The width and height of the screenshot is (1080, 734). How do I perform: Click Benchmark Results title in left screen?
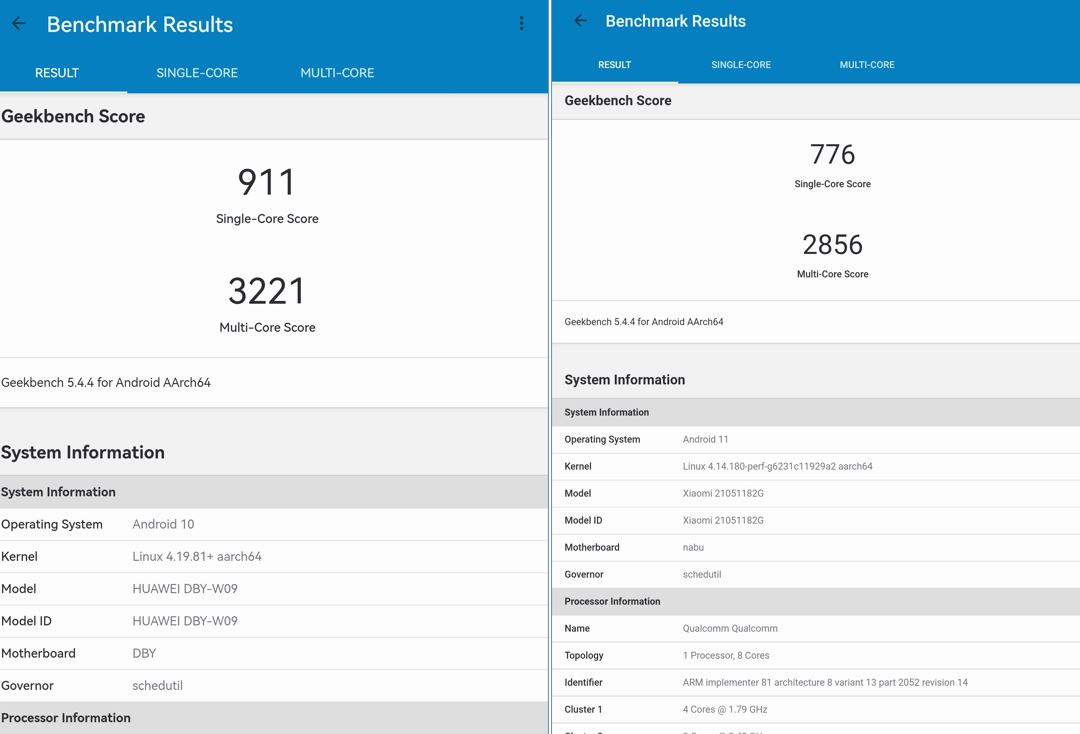click(x=140, y=25)
